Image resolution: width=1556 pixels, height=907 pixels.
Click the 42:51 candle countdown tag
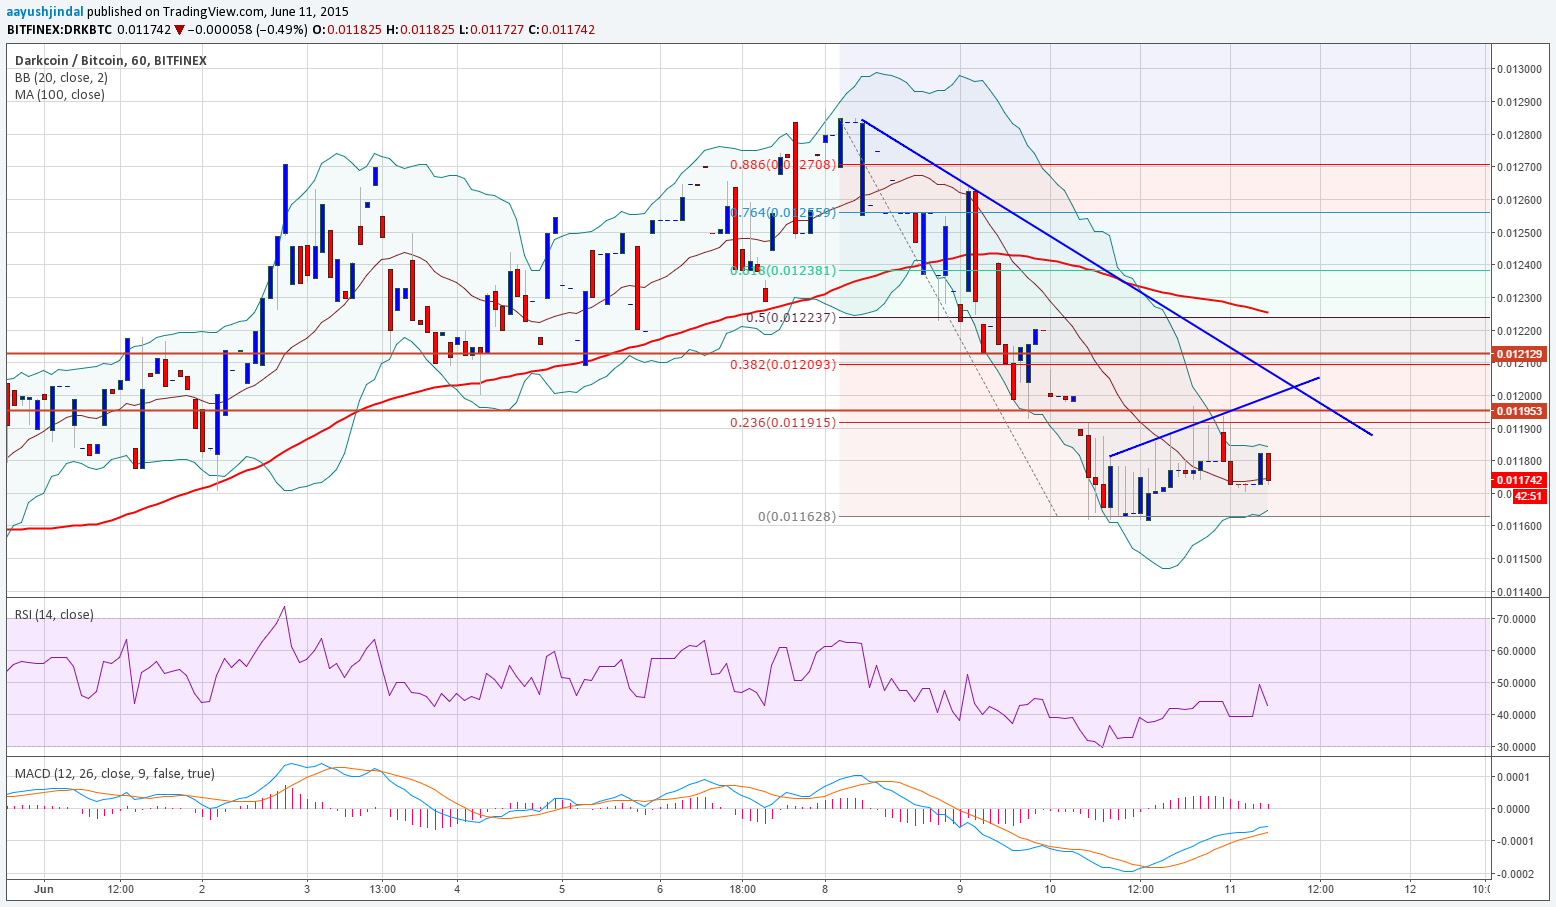(x=1527, y=496)
